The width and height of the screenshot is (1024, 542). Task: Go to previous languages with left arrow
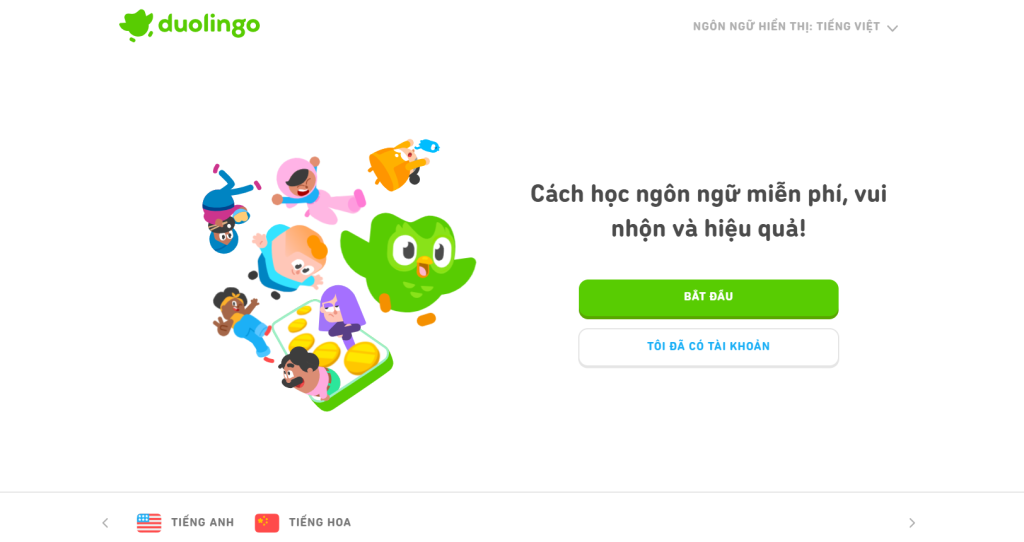tap(106, 522)
